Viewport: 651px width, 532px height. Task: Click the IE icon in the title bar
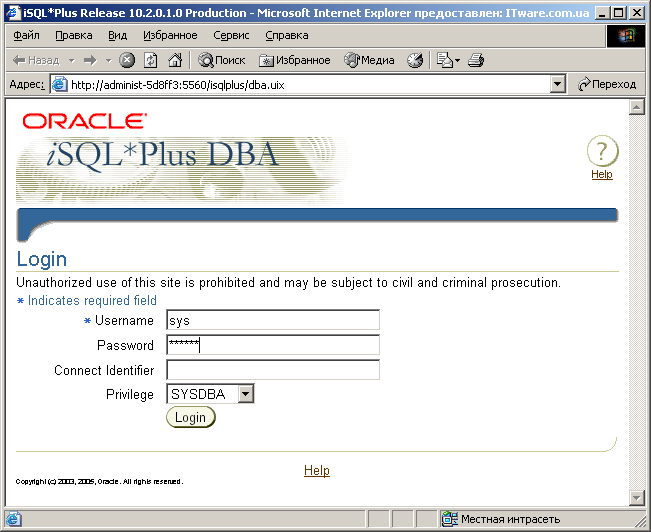point(13,12)
